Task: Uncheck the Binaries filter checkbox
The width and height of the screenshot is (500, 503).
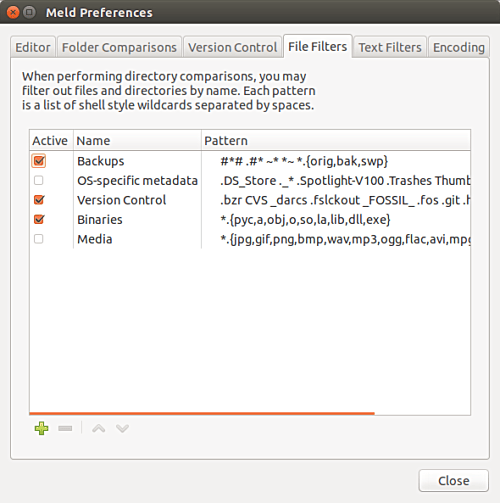Action: (39, 219)
